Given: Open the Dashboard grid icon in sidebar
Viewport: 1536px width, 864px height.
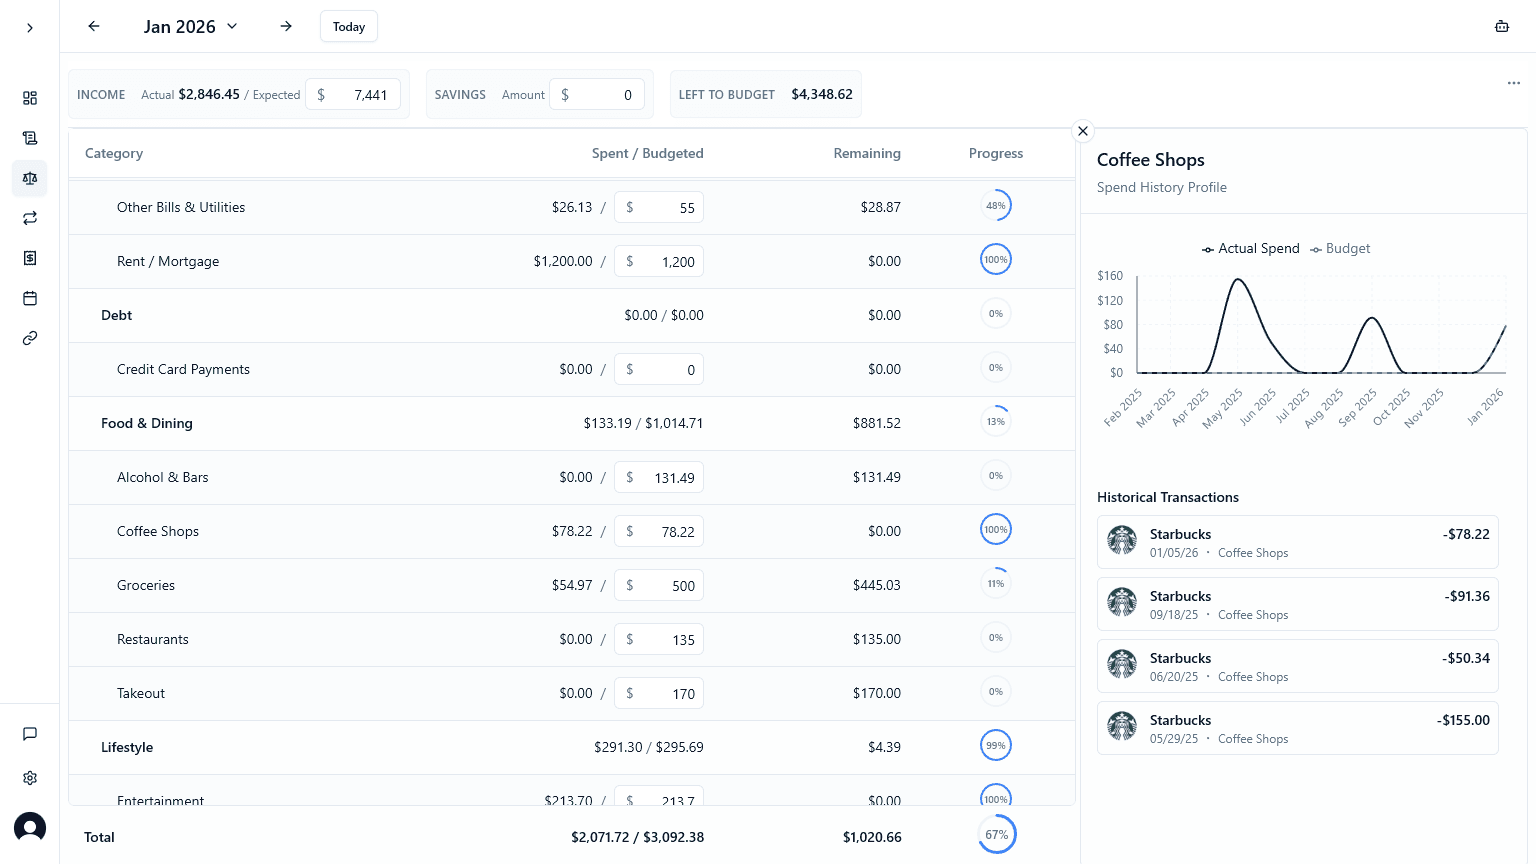Looking at the screenshot, I should tap(30, 98).
